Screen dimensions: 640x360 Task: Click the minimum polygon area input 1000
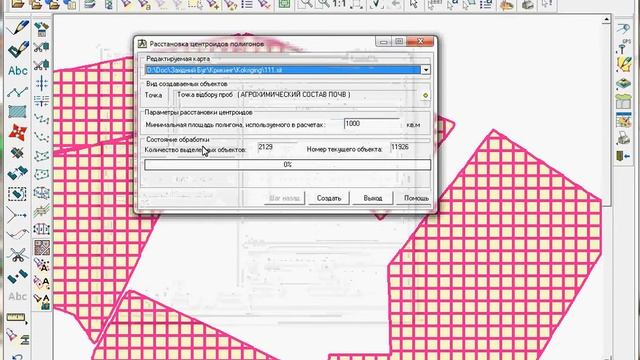pyautogui.click(x=372, y=124)
